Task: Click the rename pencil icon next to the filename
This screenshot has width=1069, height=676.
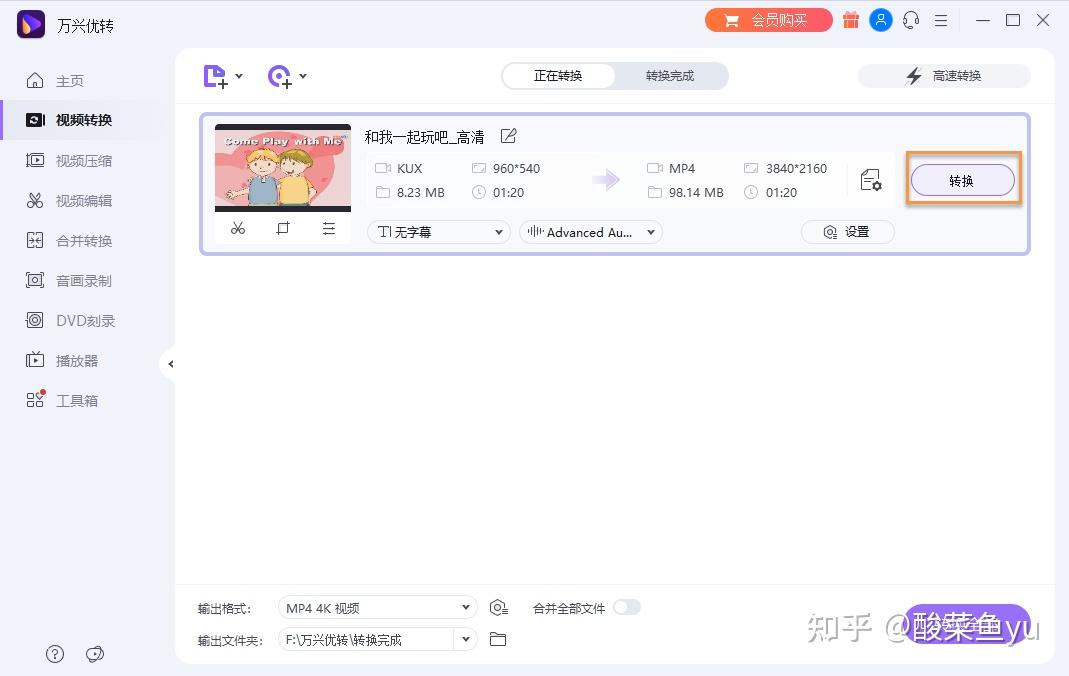Action: point(508,135)
